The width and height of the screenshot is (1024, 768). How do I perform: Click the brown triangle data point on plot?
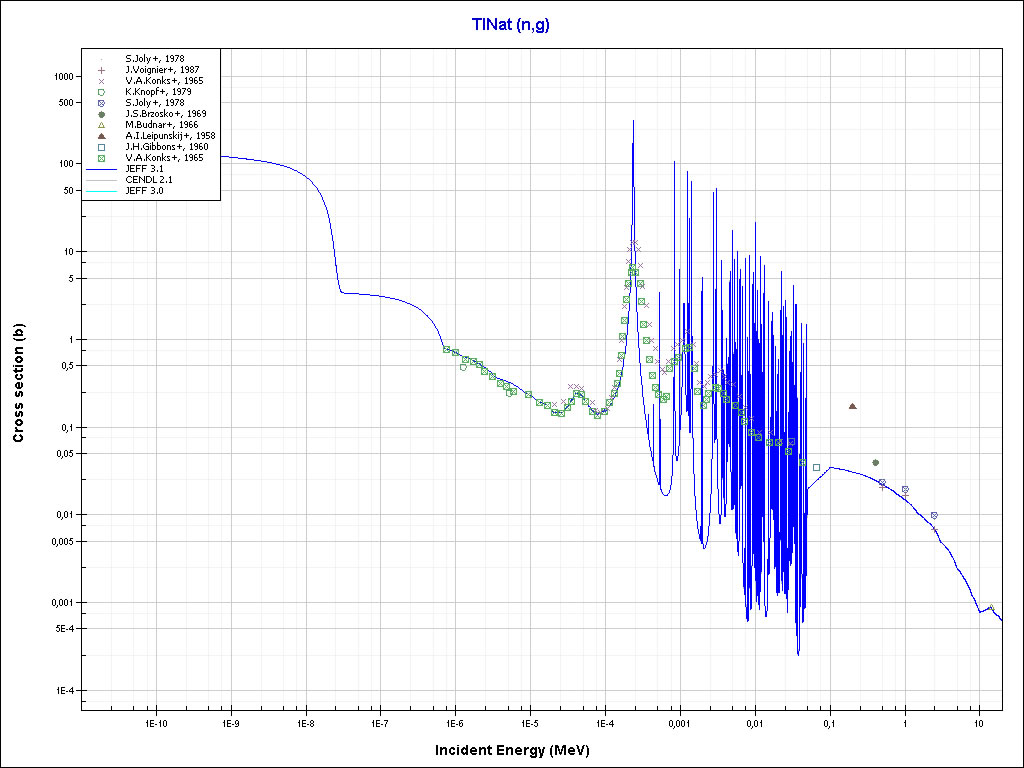(x=852, y=406)
